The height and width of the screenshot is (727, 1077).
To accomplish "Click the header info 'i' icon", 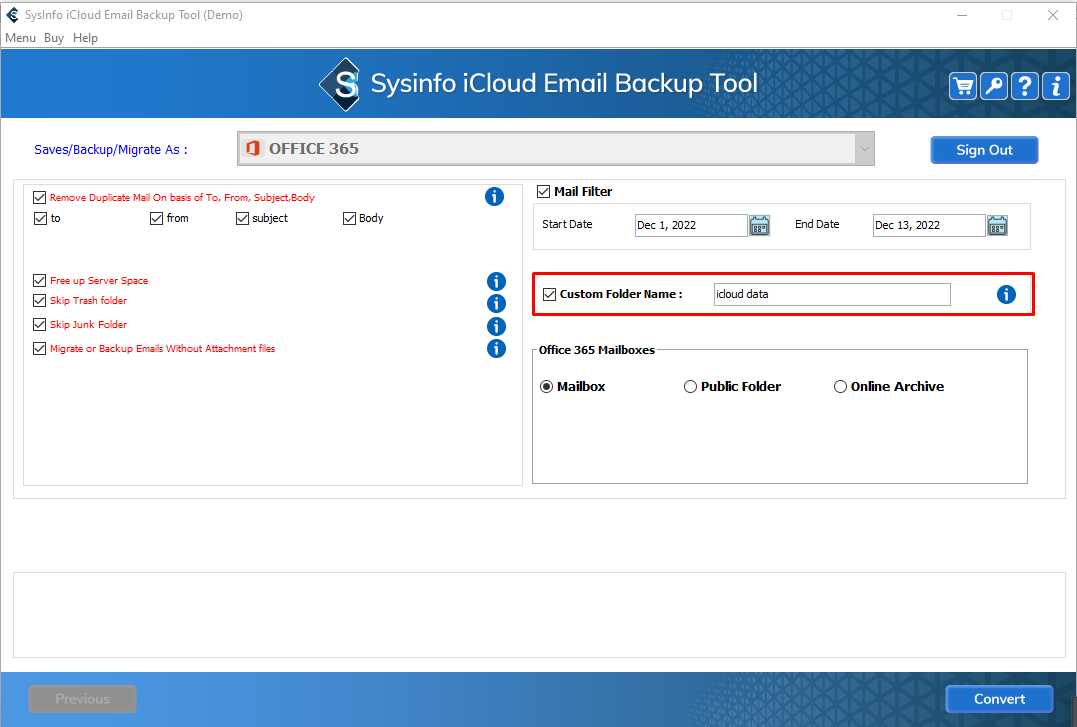I will pyautogui.click(x=1056, y=86).
